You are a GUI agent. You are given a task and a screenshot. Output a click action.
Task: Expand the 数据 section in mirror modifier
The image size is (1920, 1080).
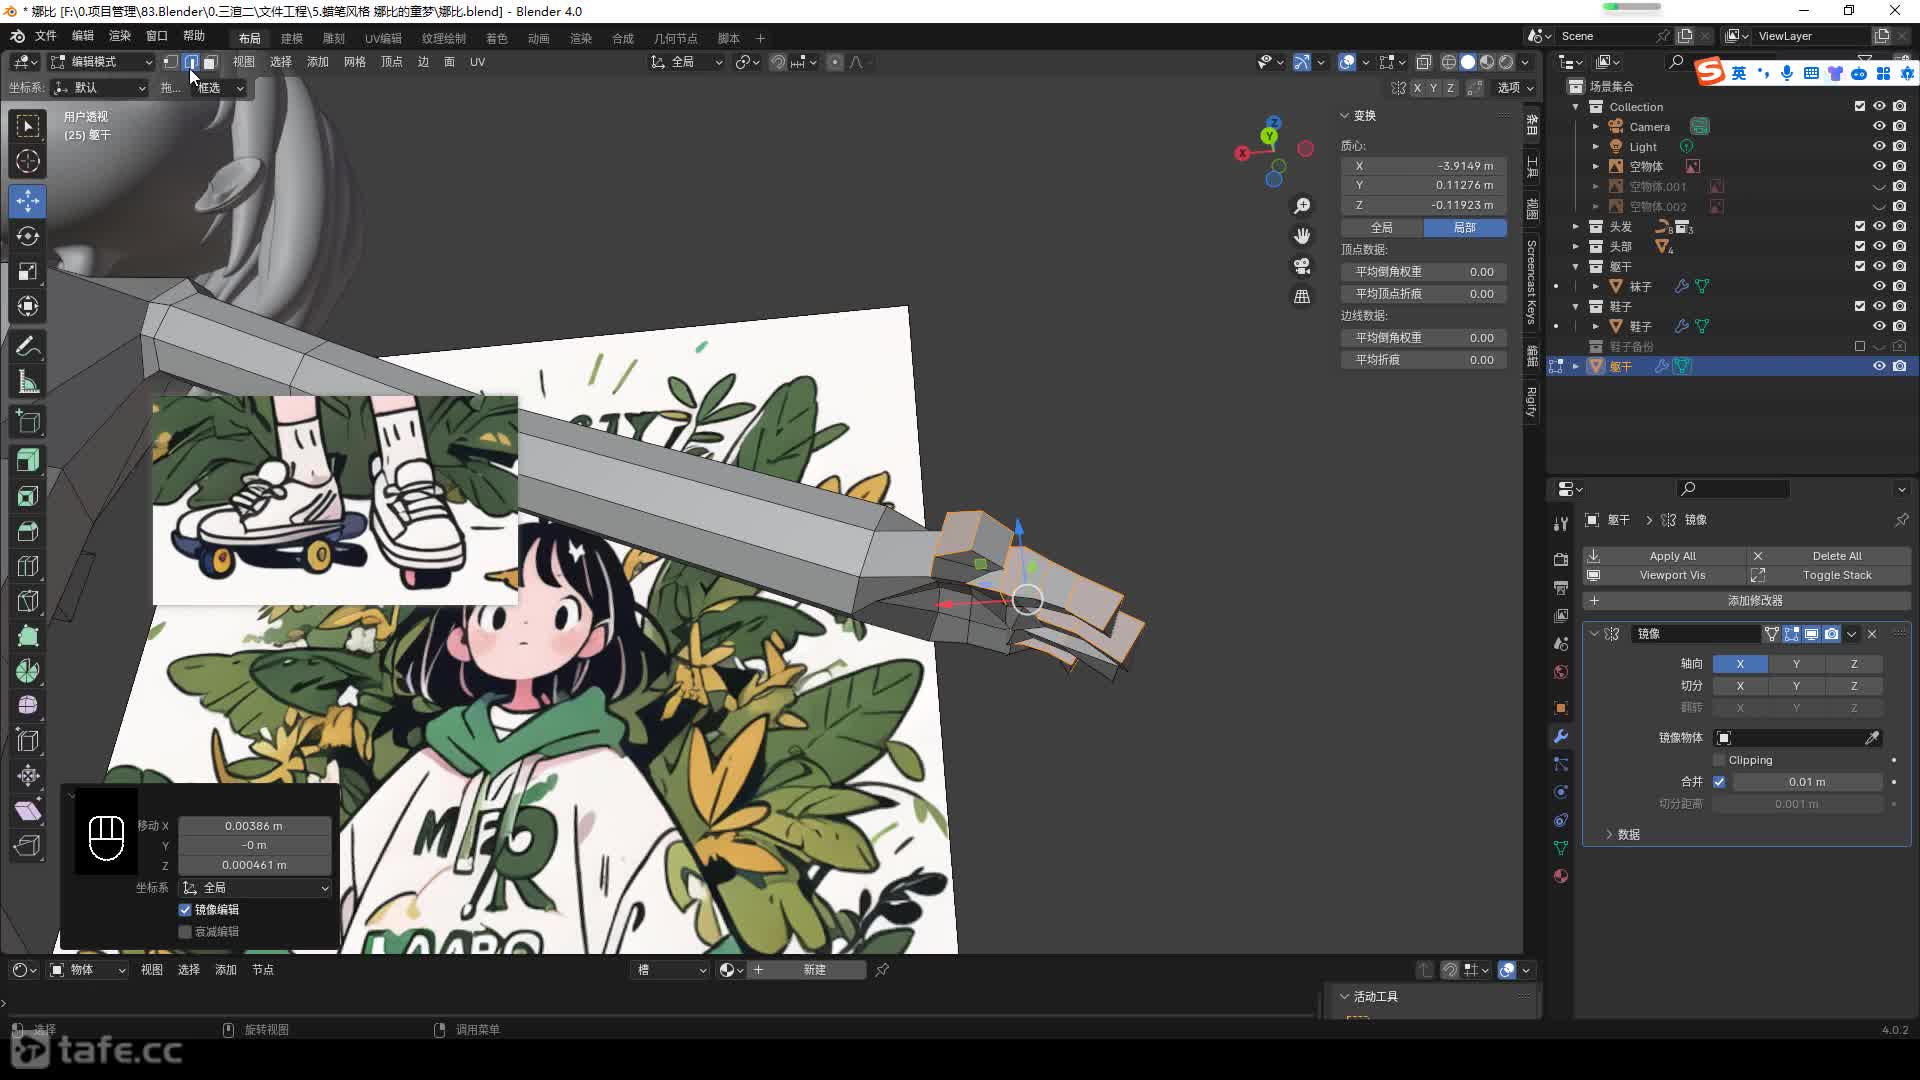(x=1628, y=834)
